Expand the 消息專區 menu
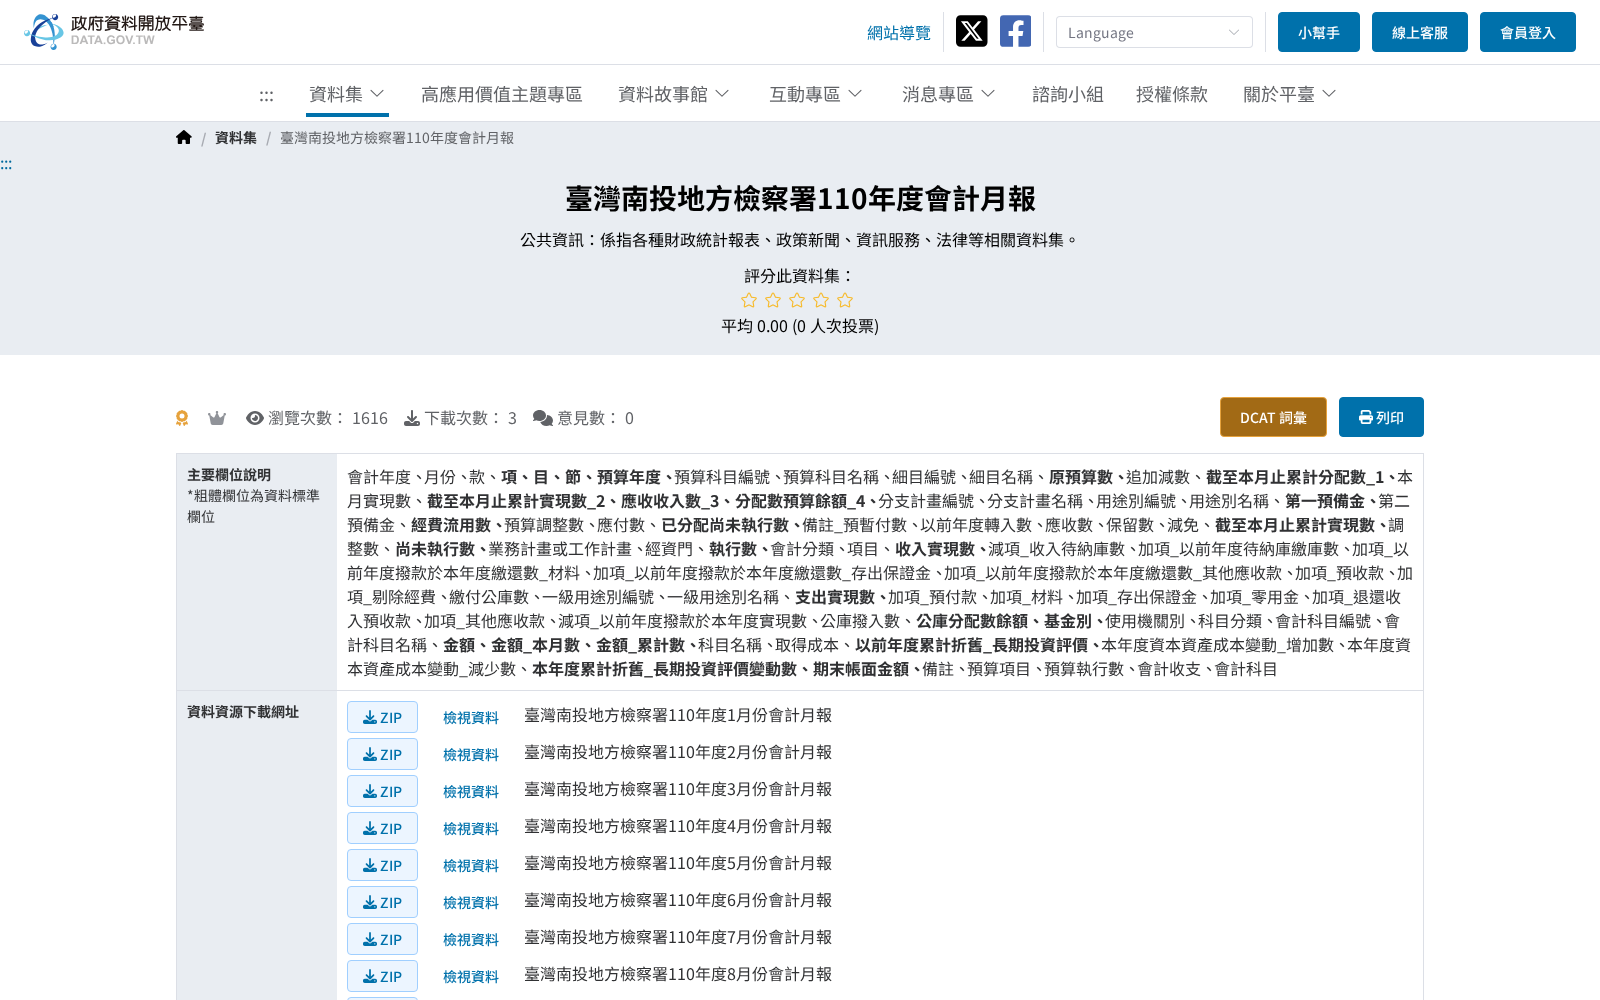The image size is (1600, 1000). [949, 94]
